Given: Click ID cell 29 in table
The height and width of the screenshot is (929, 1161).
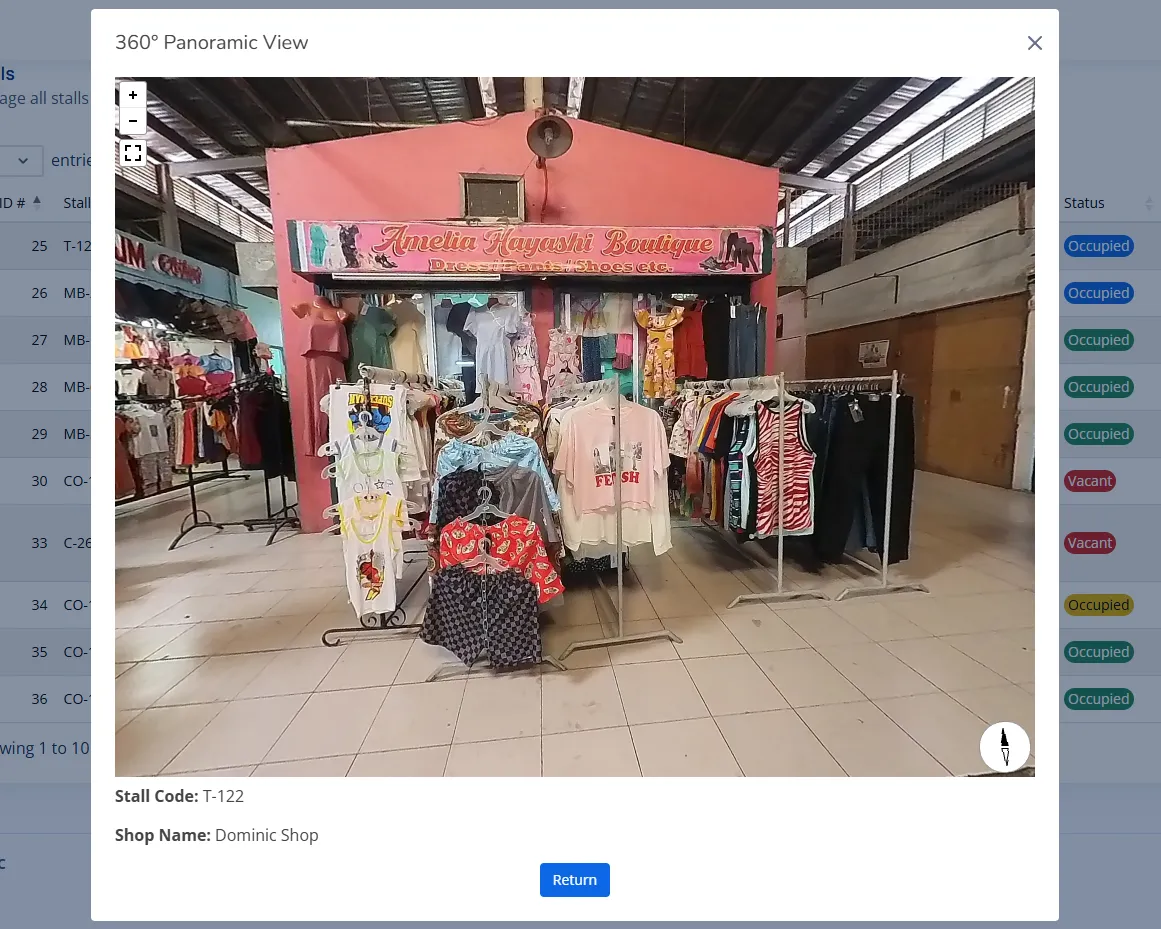Looking at the screenshot, I should tap(39, 434).
